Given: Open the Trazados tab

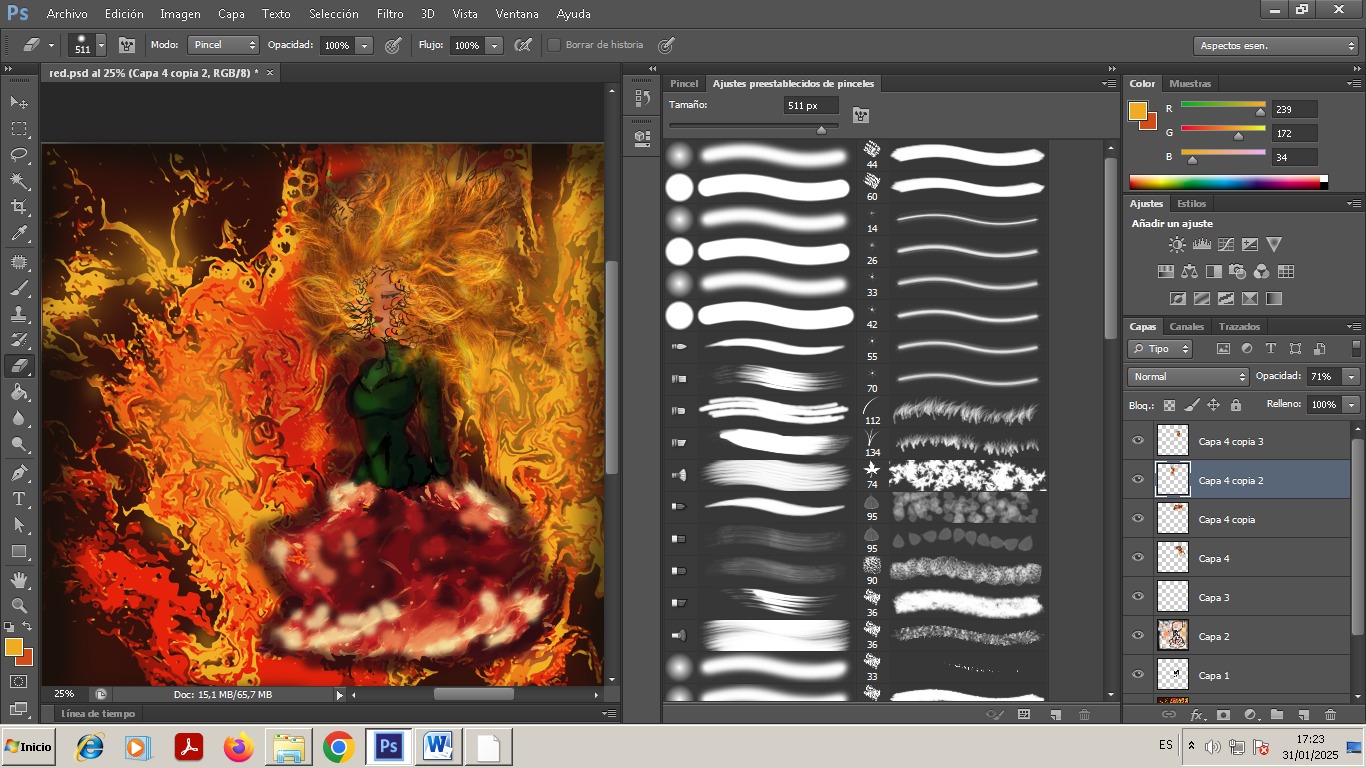Looking at the screenshot, I should (x=1239, y=327).
